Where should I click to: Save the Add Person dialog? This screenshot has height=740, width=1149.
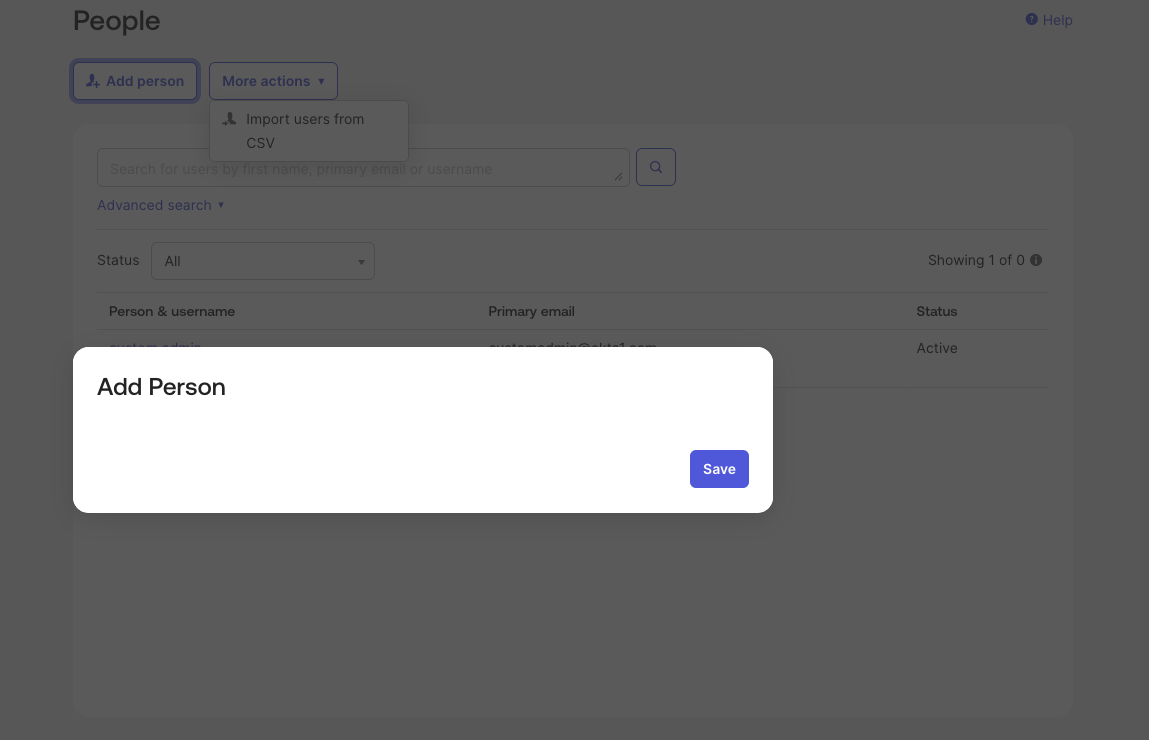coord(720,469)
